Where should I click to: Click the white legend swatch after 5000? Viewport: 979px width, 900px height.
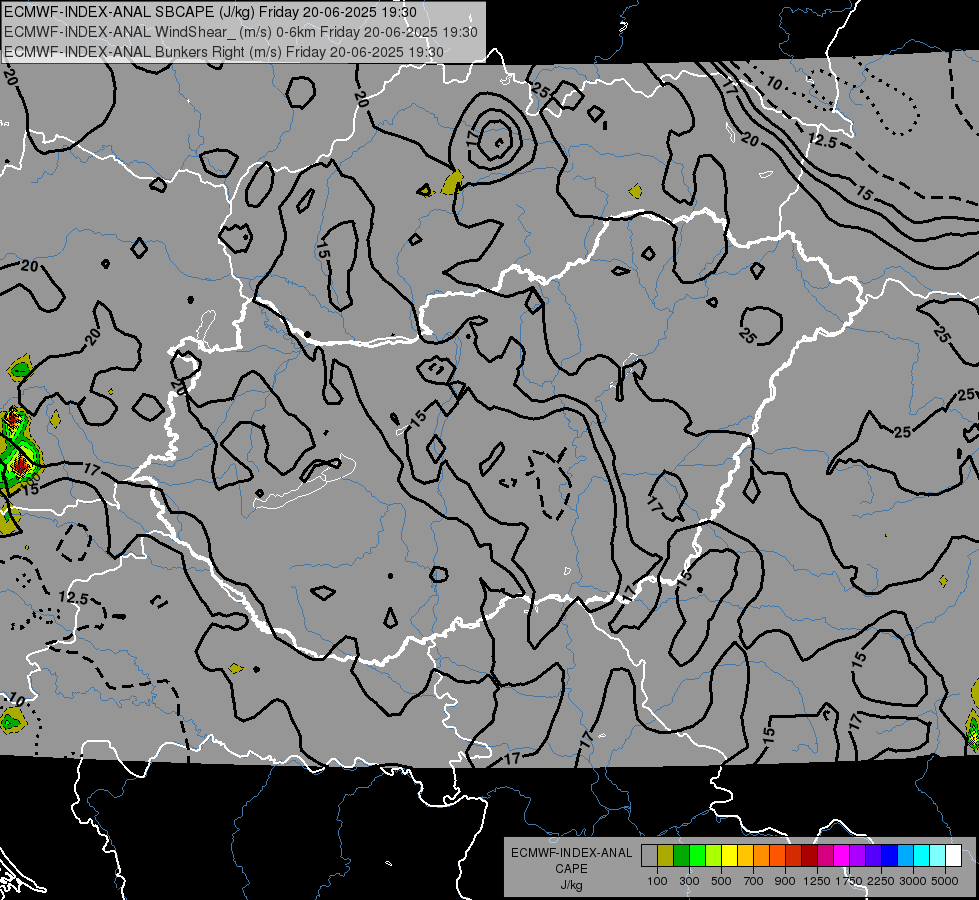tap(954, 856)
